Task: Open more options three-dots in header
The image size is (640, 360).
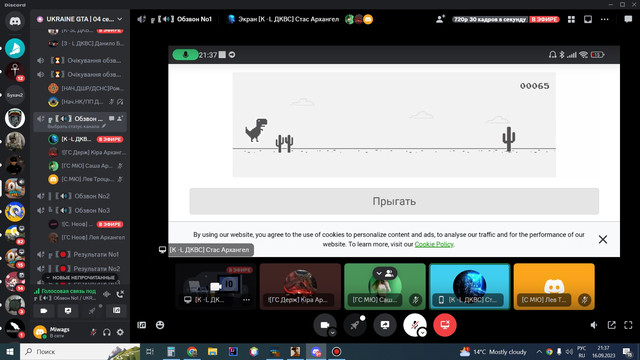Action: 604,19
